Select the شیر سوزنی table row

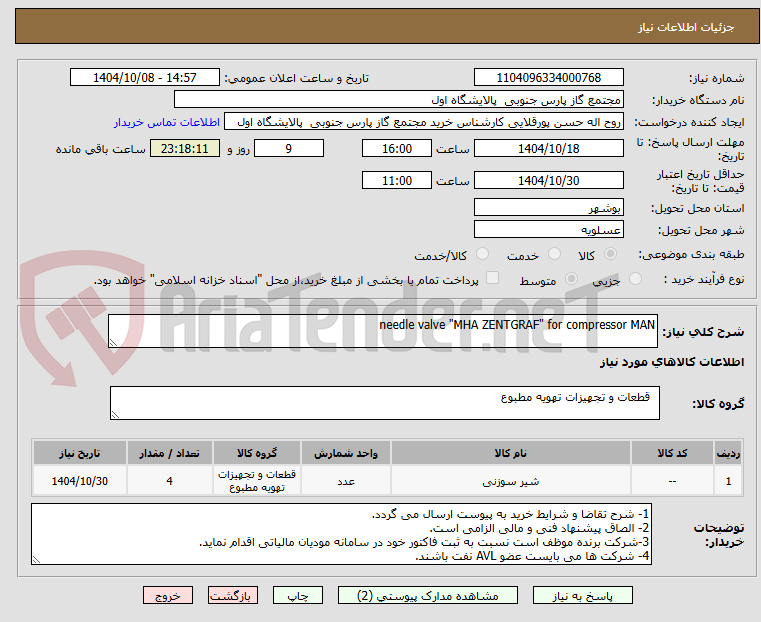click(387, 481)
